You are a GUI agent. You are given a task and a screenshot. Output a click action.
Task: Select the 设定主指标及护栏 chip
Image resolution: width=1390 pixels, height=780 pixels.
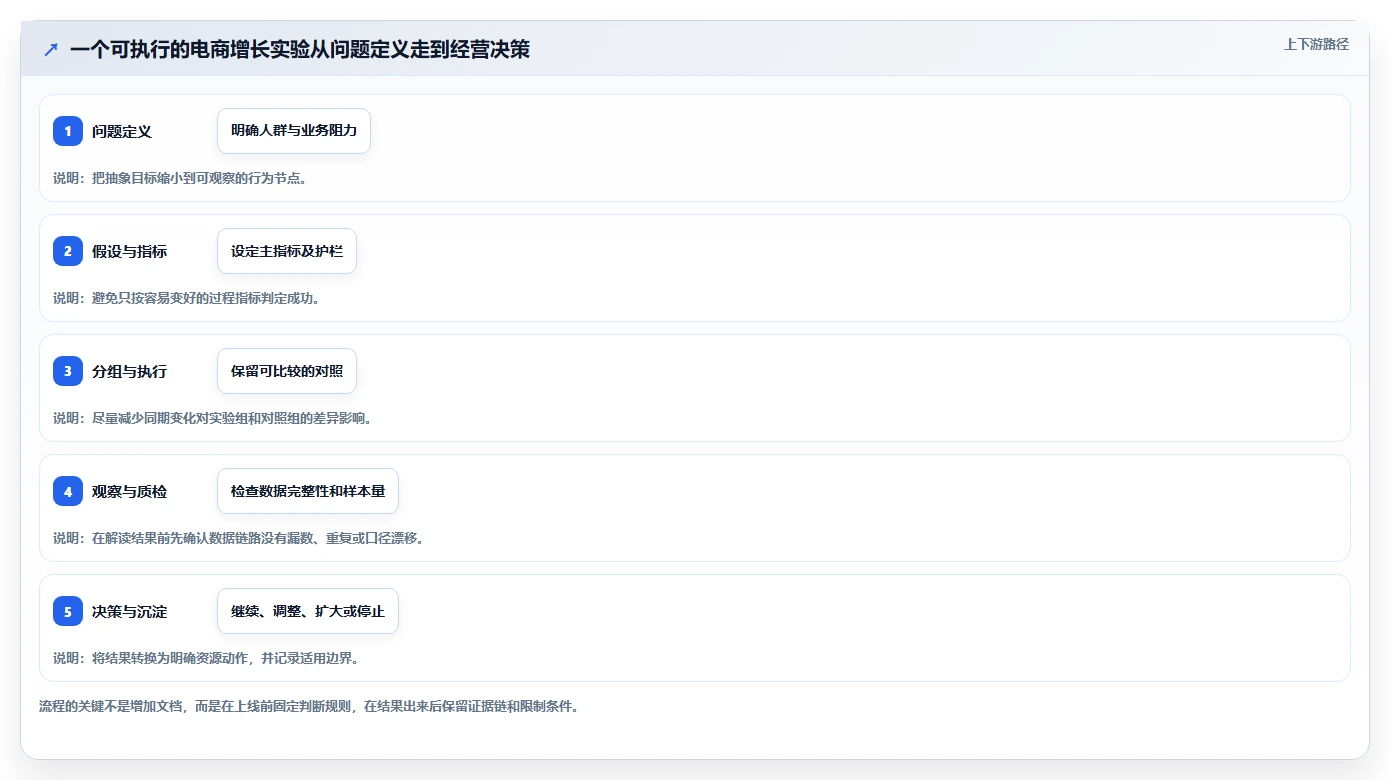coord(287,251)
